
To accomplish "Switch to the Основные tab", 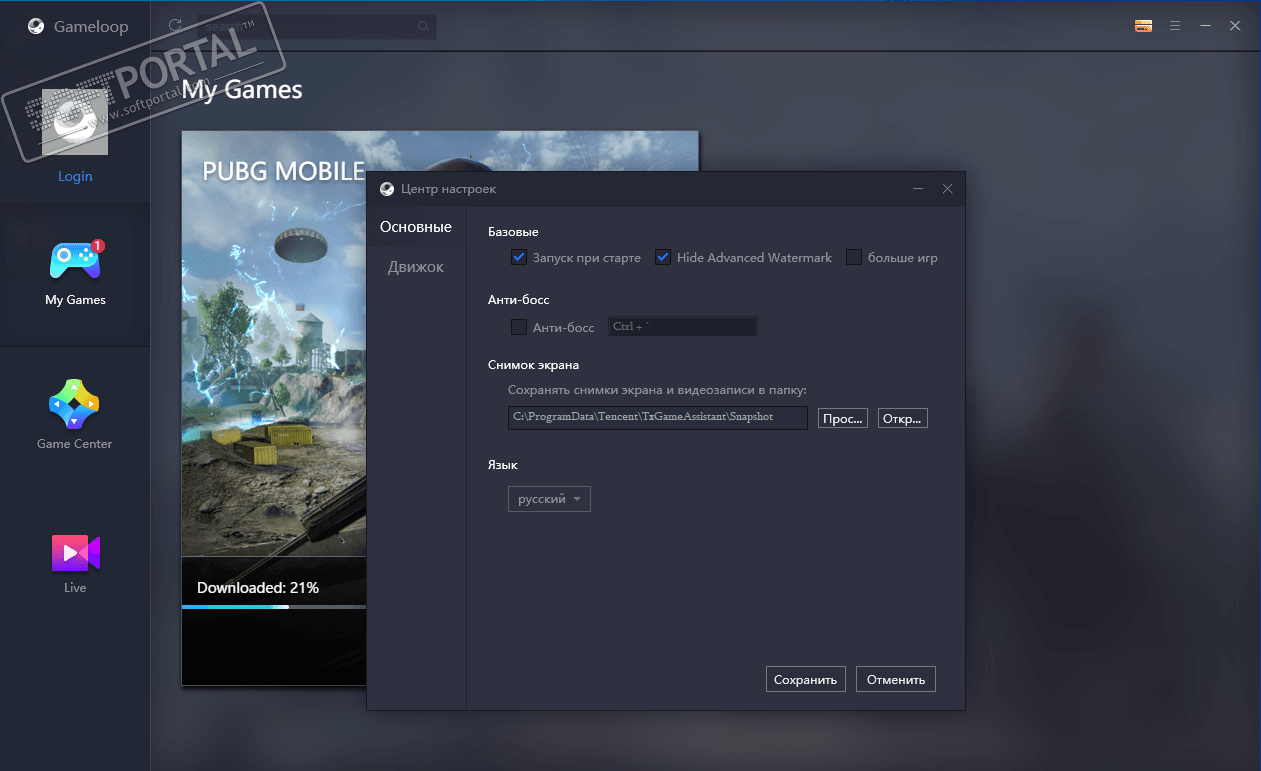I will (x=416, y=227).
